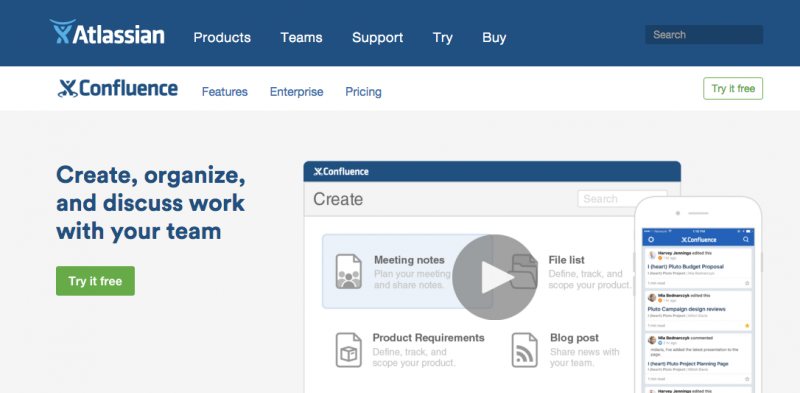
Task: Unstar the Pluto Campaign design reviews entry
Action: click(747, 325)
